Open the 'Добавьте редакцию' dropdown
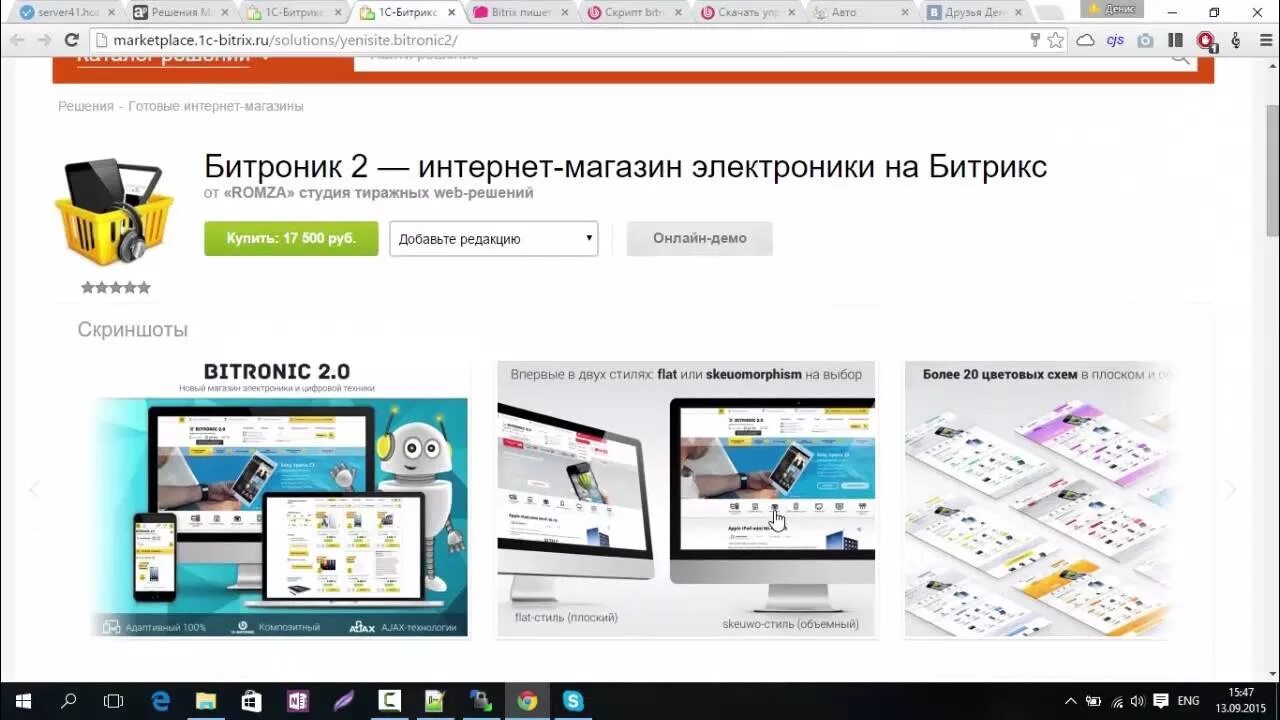Image resolution: width=1280 pixels, height=720 pixels. 494,239
